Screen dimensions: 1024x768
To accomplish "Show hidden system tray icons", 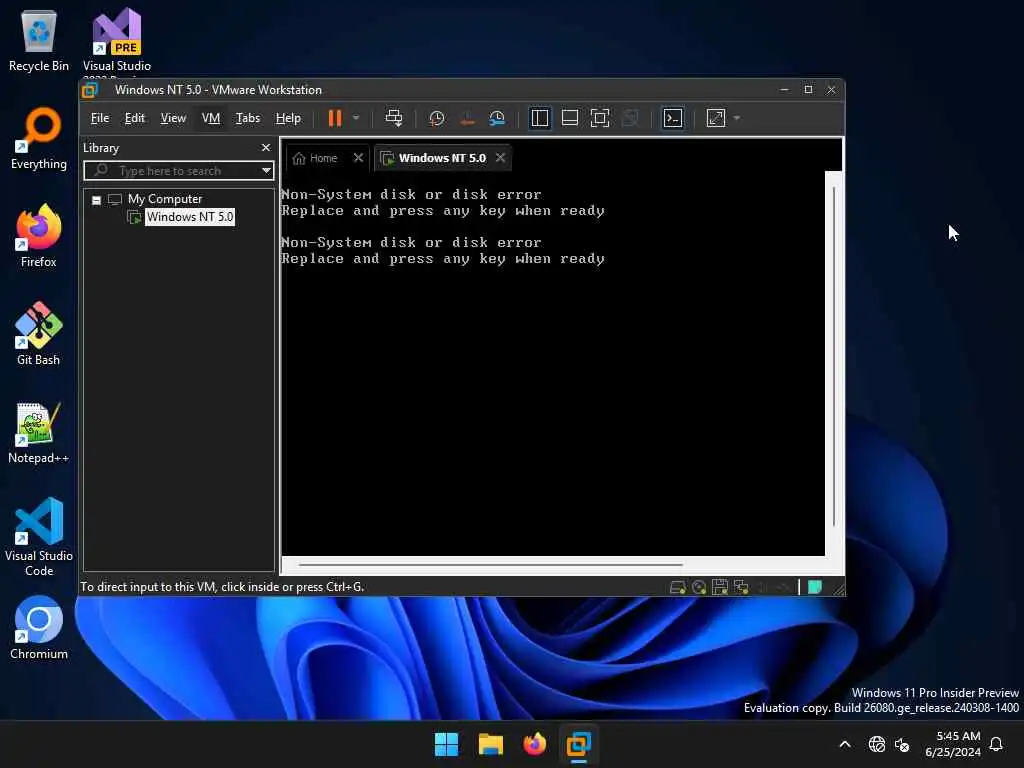I will pos(844,744).
